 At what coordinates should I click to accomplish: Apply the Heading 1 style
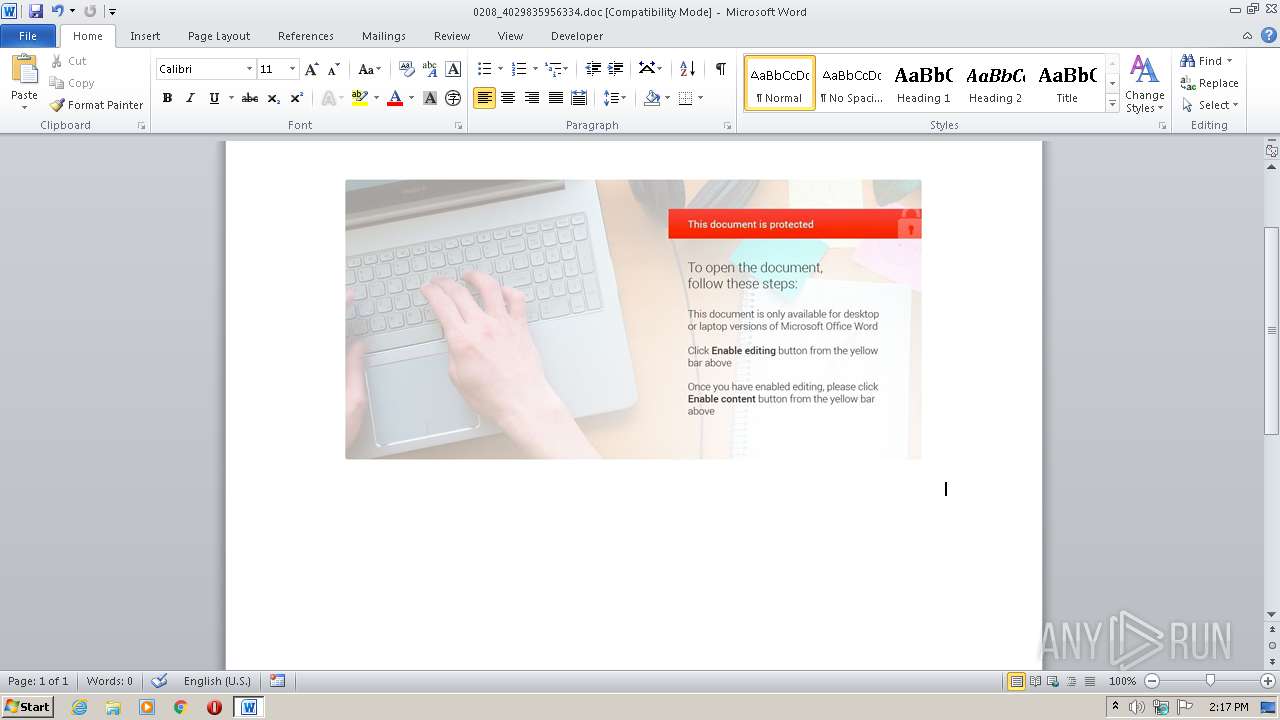pyautogui.click(x=923, y=83)
